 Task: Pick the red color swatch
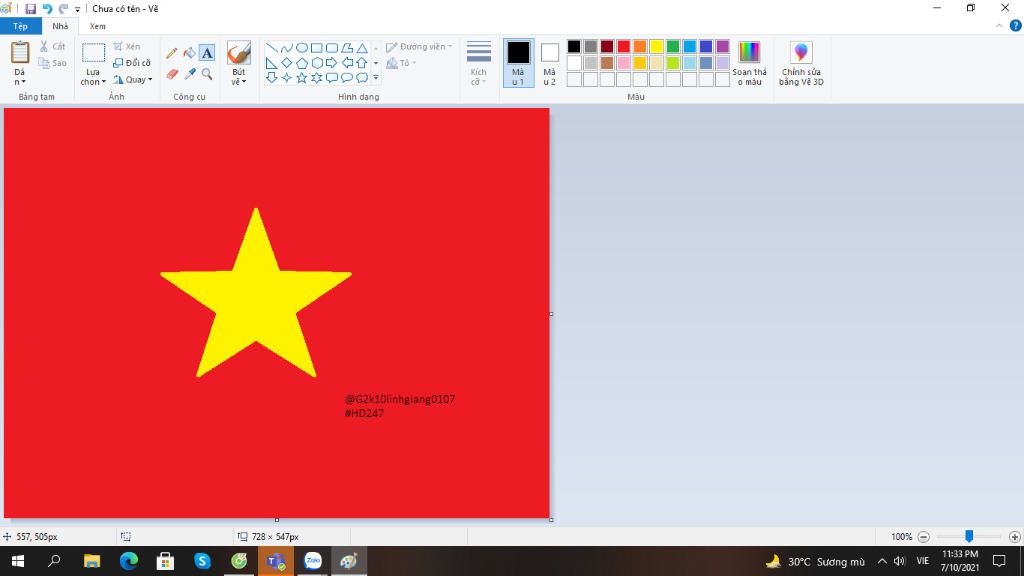pyautogui.click(x=624, y=46)
